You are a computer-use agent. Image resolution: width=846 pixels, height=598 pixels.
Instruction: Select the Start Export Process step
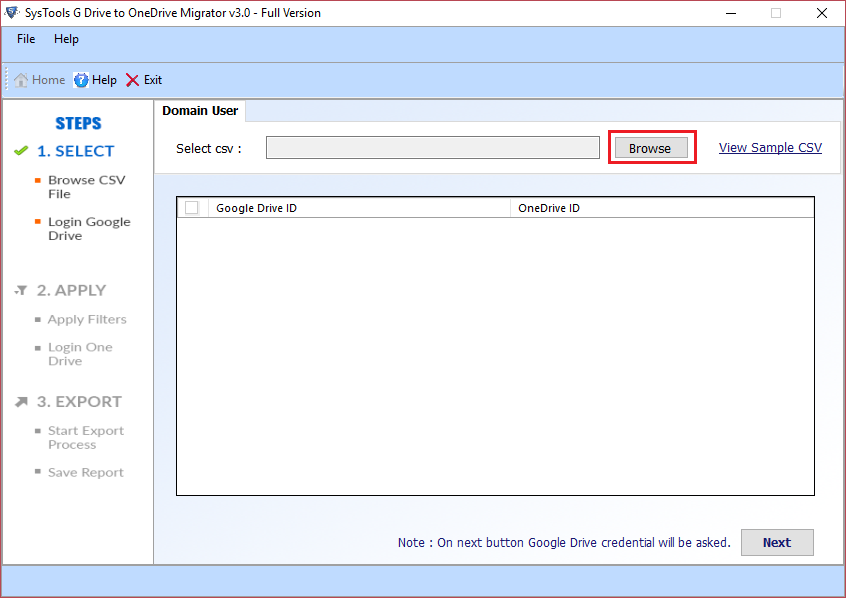[86, 438]
